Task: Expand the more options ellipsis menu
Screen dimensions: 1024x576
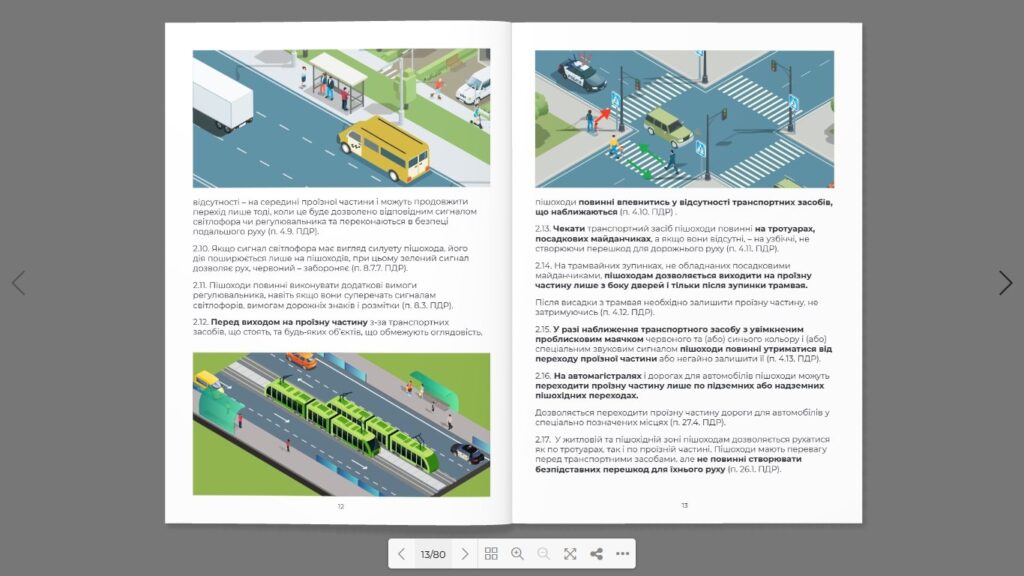Action: coord(622,554)
